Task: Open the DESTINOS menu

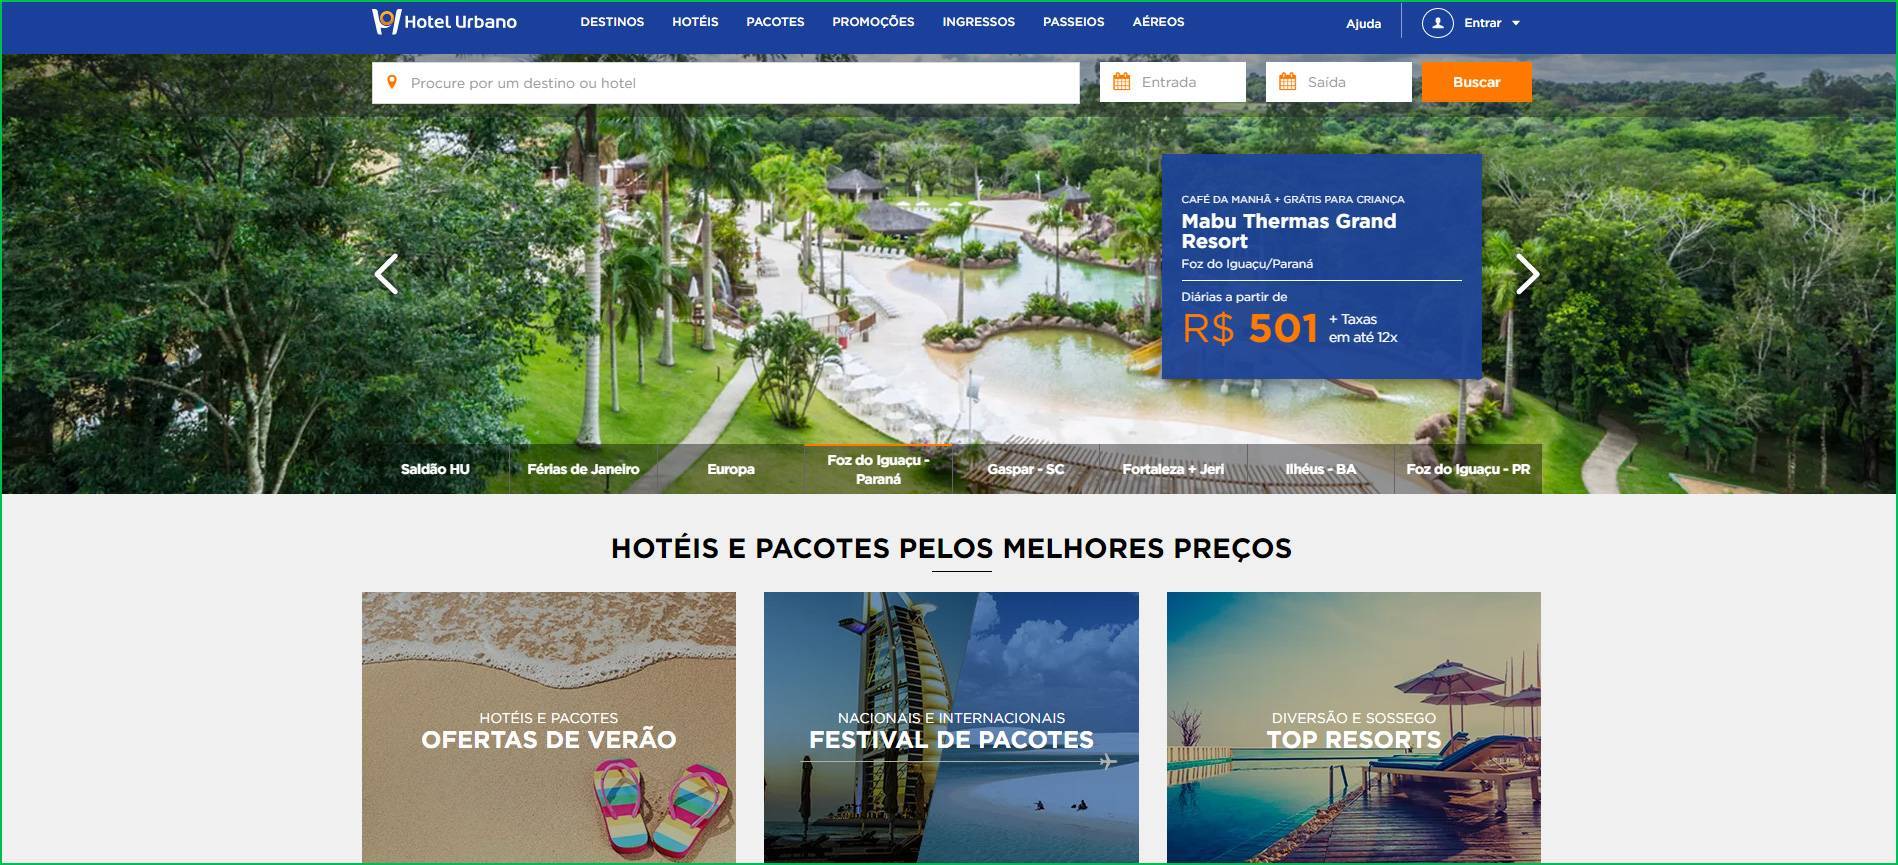Action: coord(612,21)
